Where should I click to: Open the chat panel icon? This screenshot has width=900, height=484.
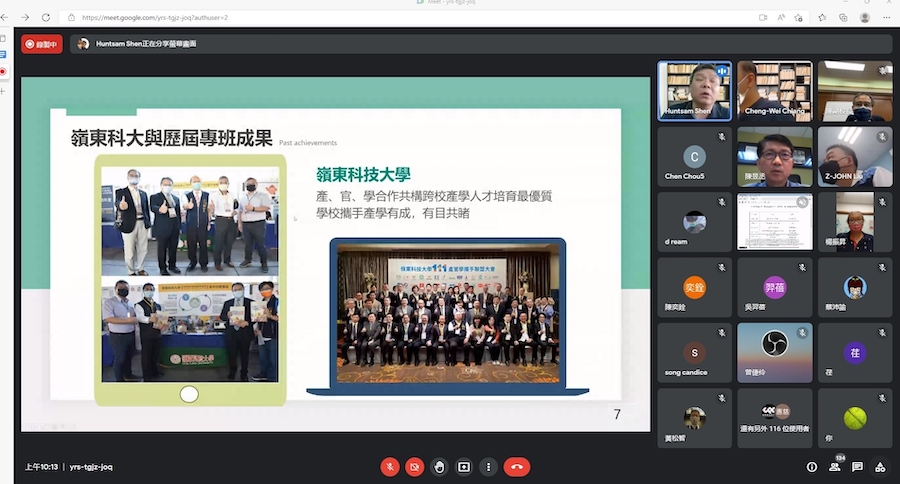857,467
